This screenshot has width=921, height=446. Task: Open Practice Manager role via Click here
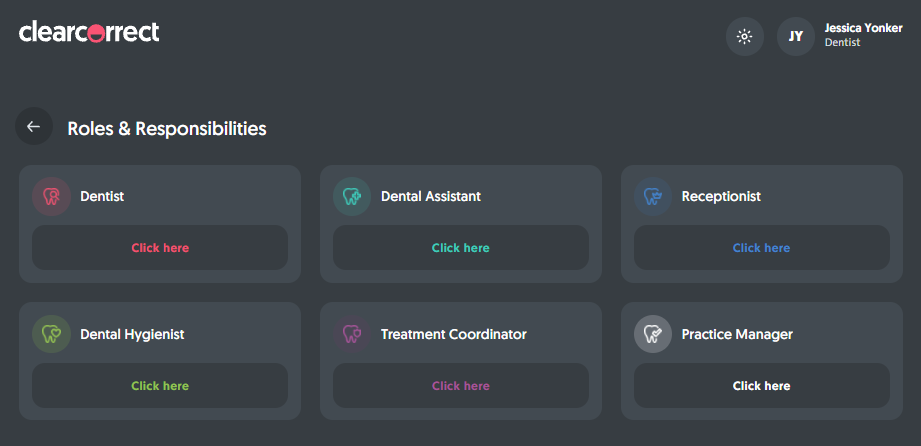coord(761,385)
